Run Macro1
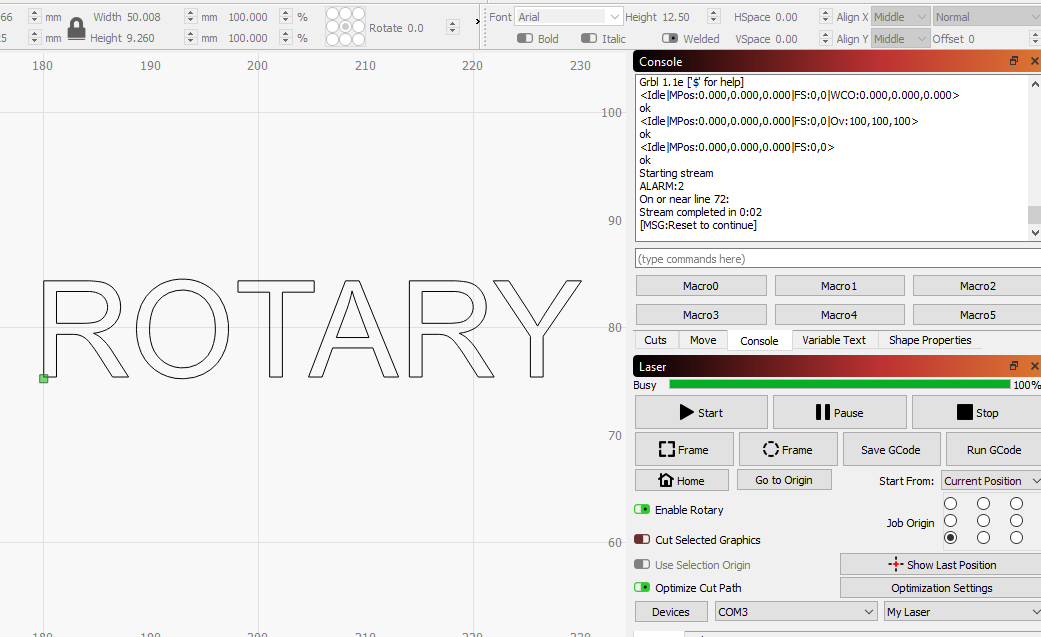 839,286
